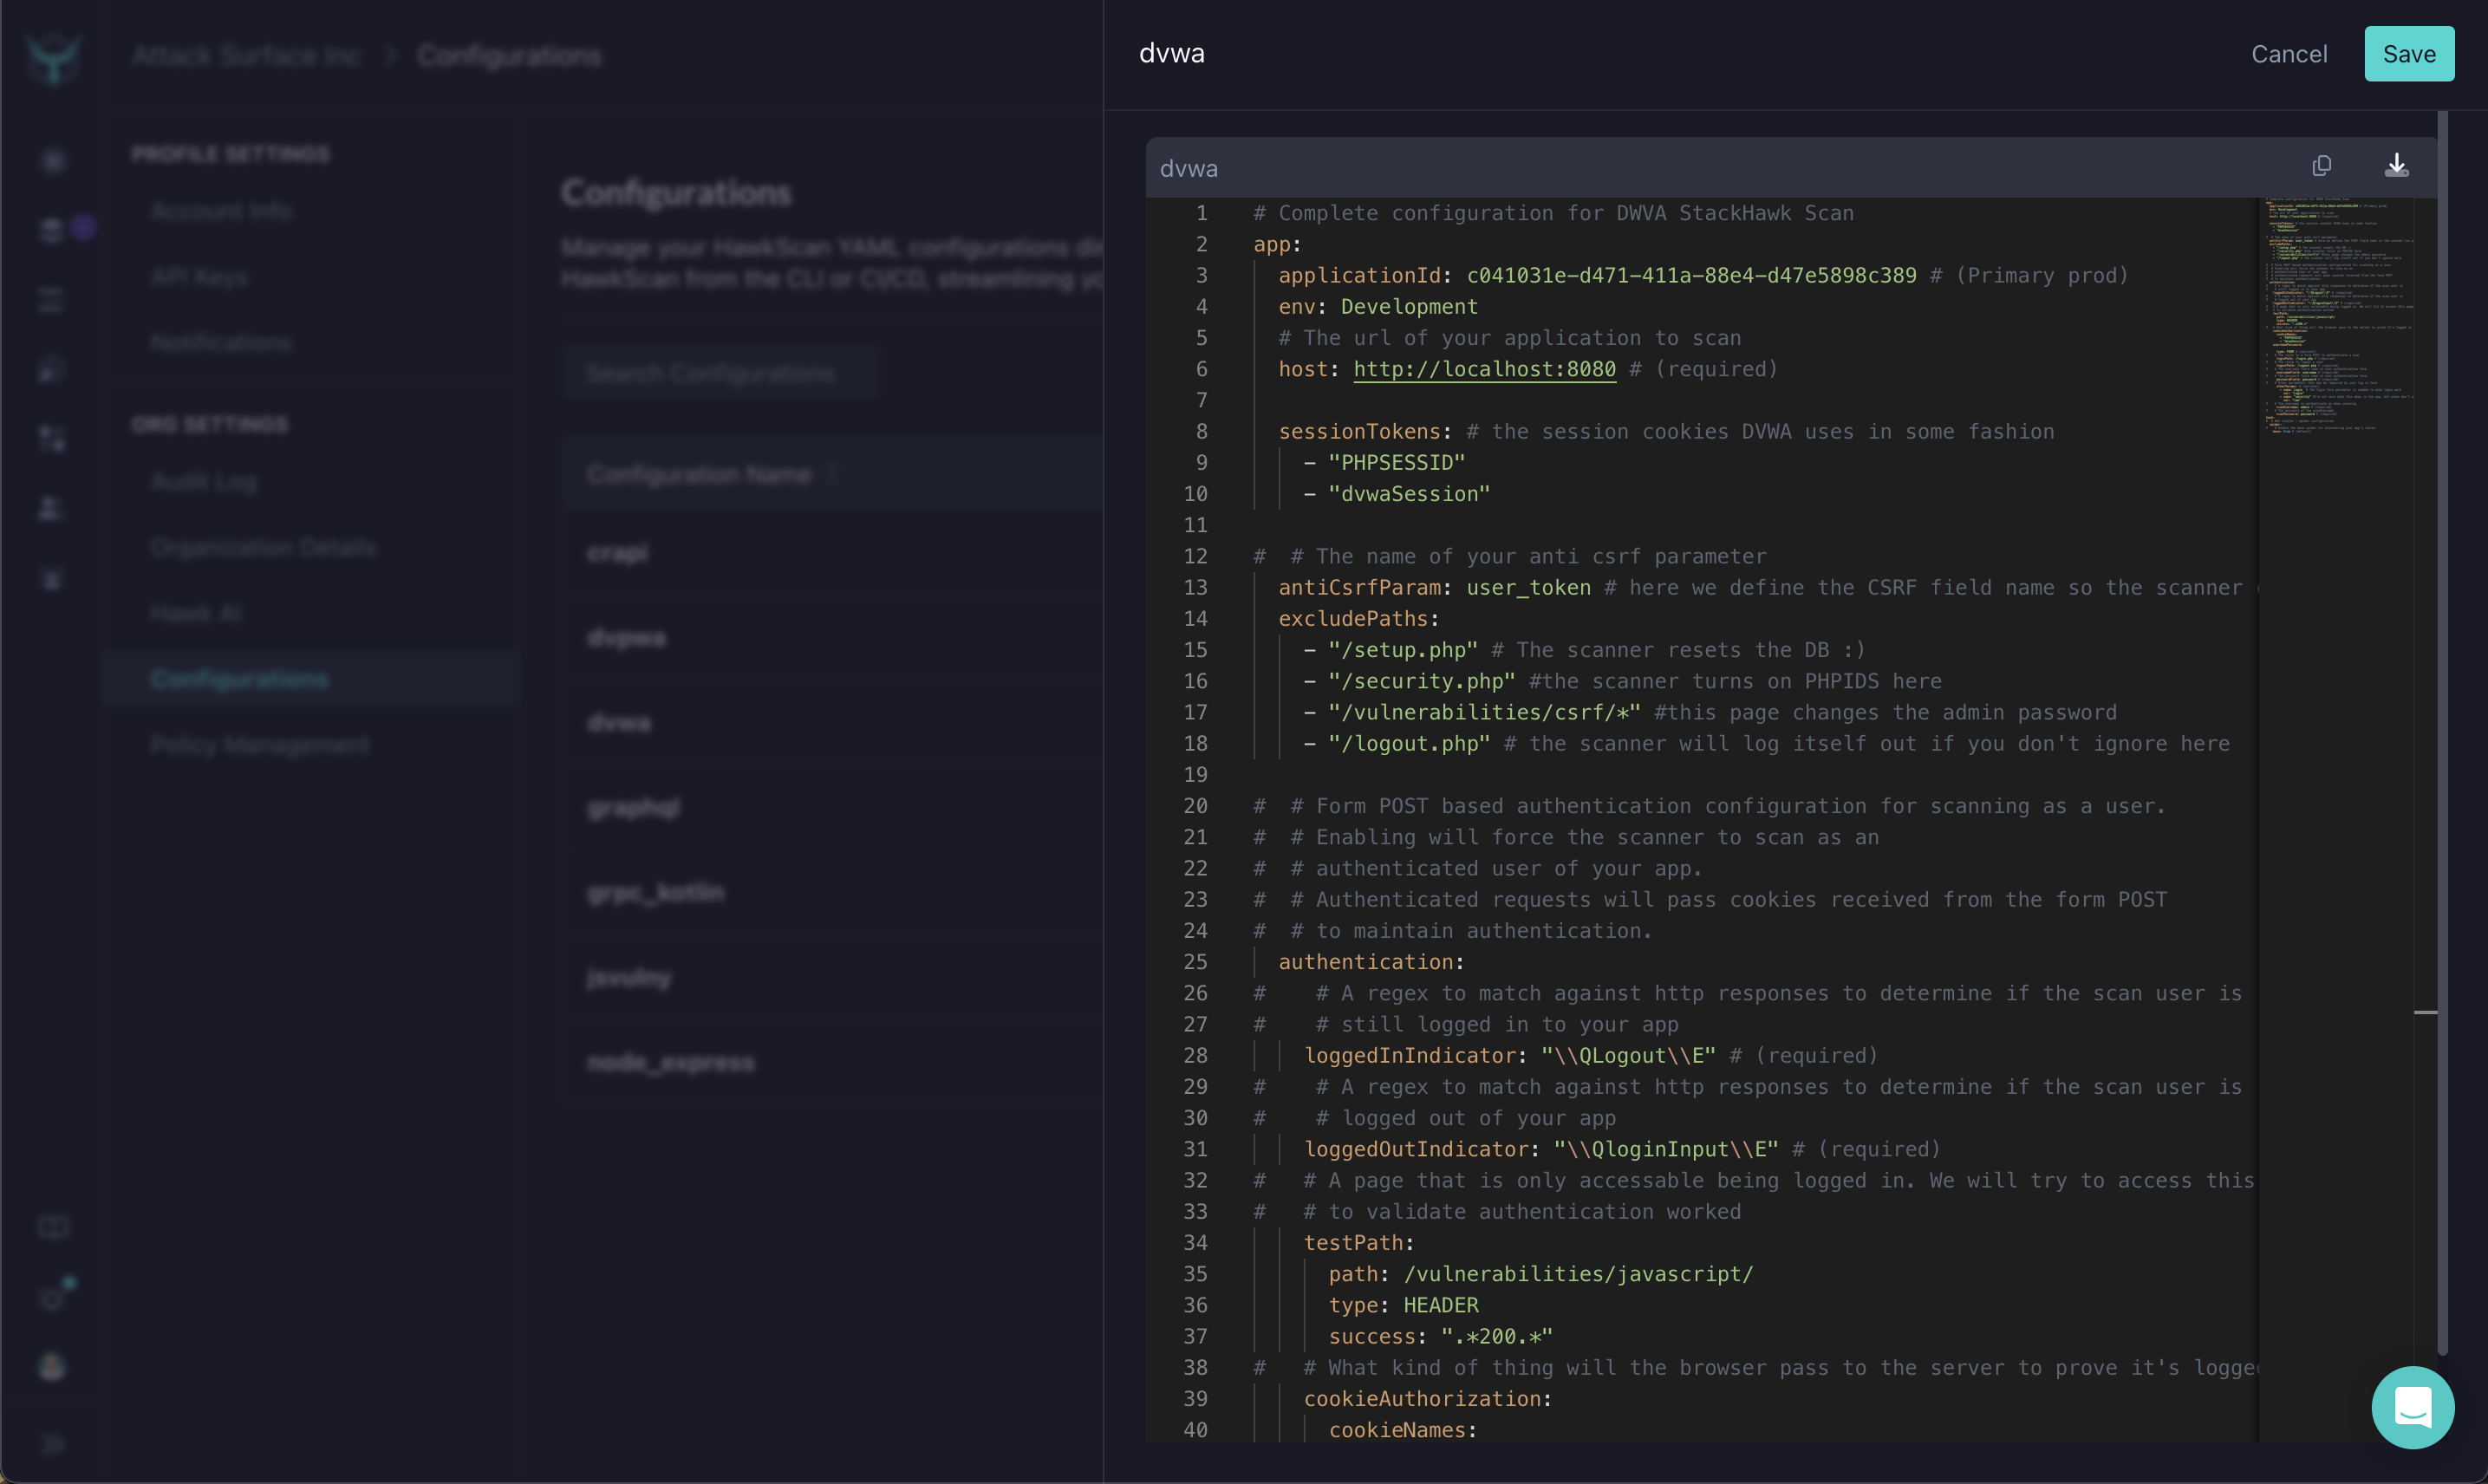Copy the dvwa configuration to clipboard
This screenshot has height=1484, width=2488.
point(2321,166)
